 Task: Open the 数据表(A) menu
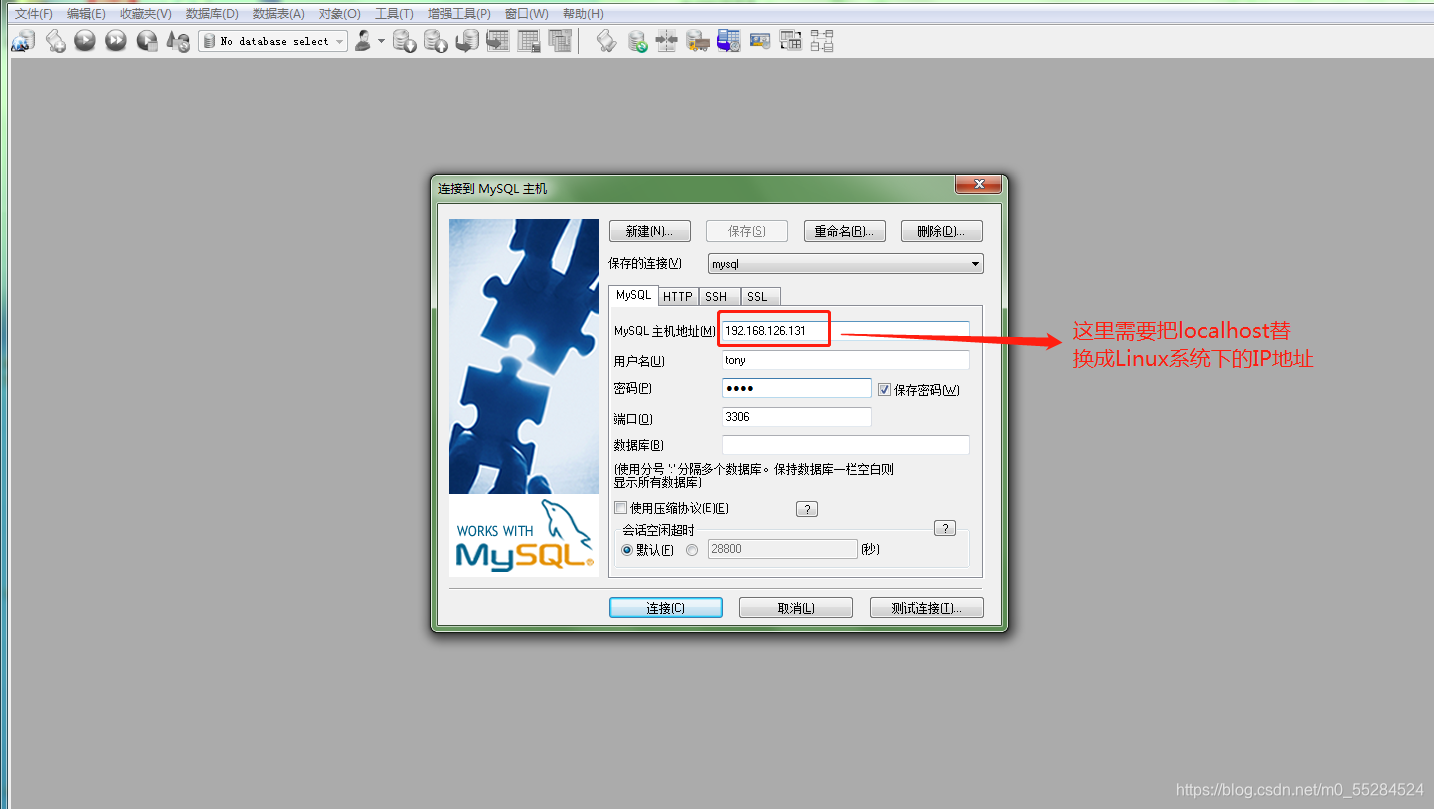click(x=279, y=14)
